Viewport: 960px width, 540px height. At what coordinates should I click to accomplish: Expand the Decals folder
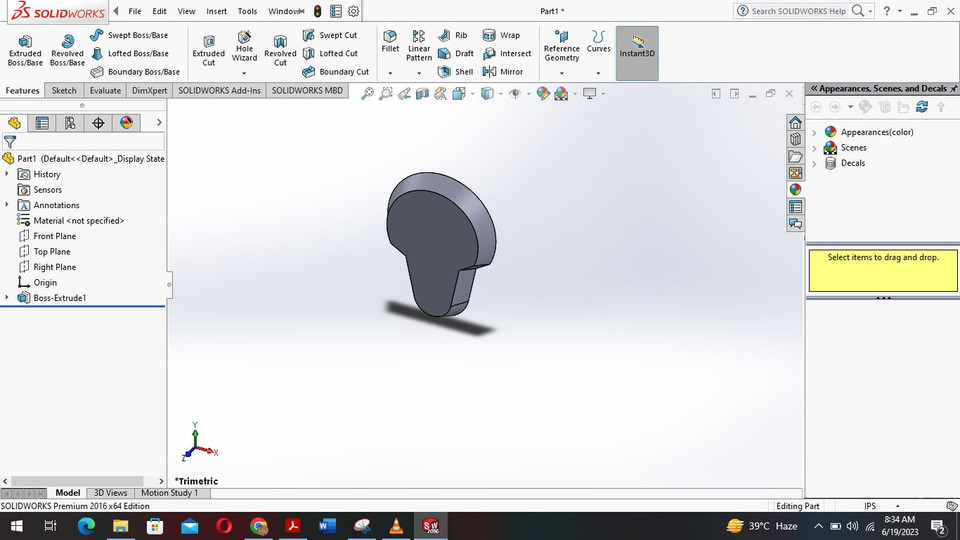(814, 163)
